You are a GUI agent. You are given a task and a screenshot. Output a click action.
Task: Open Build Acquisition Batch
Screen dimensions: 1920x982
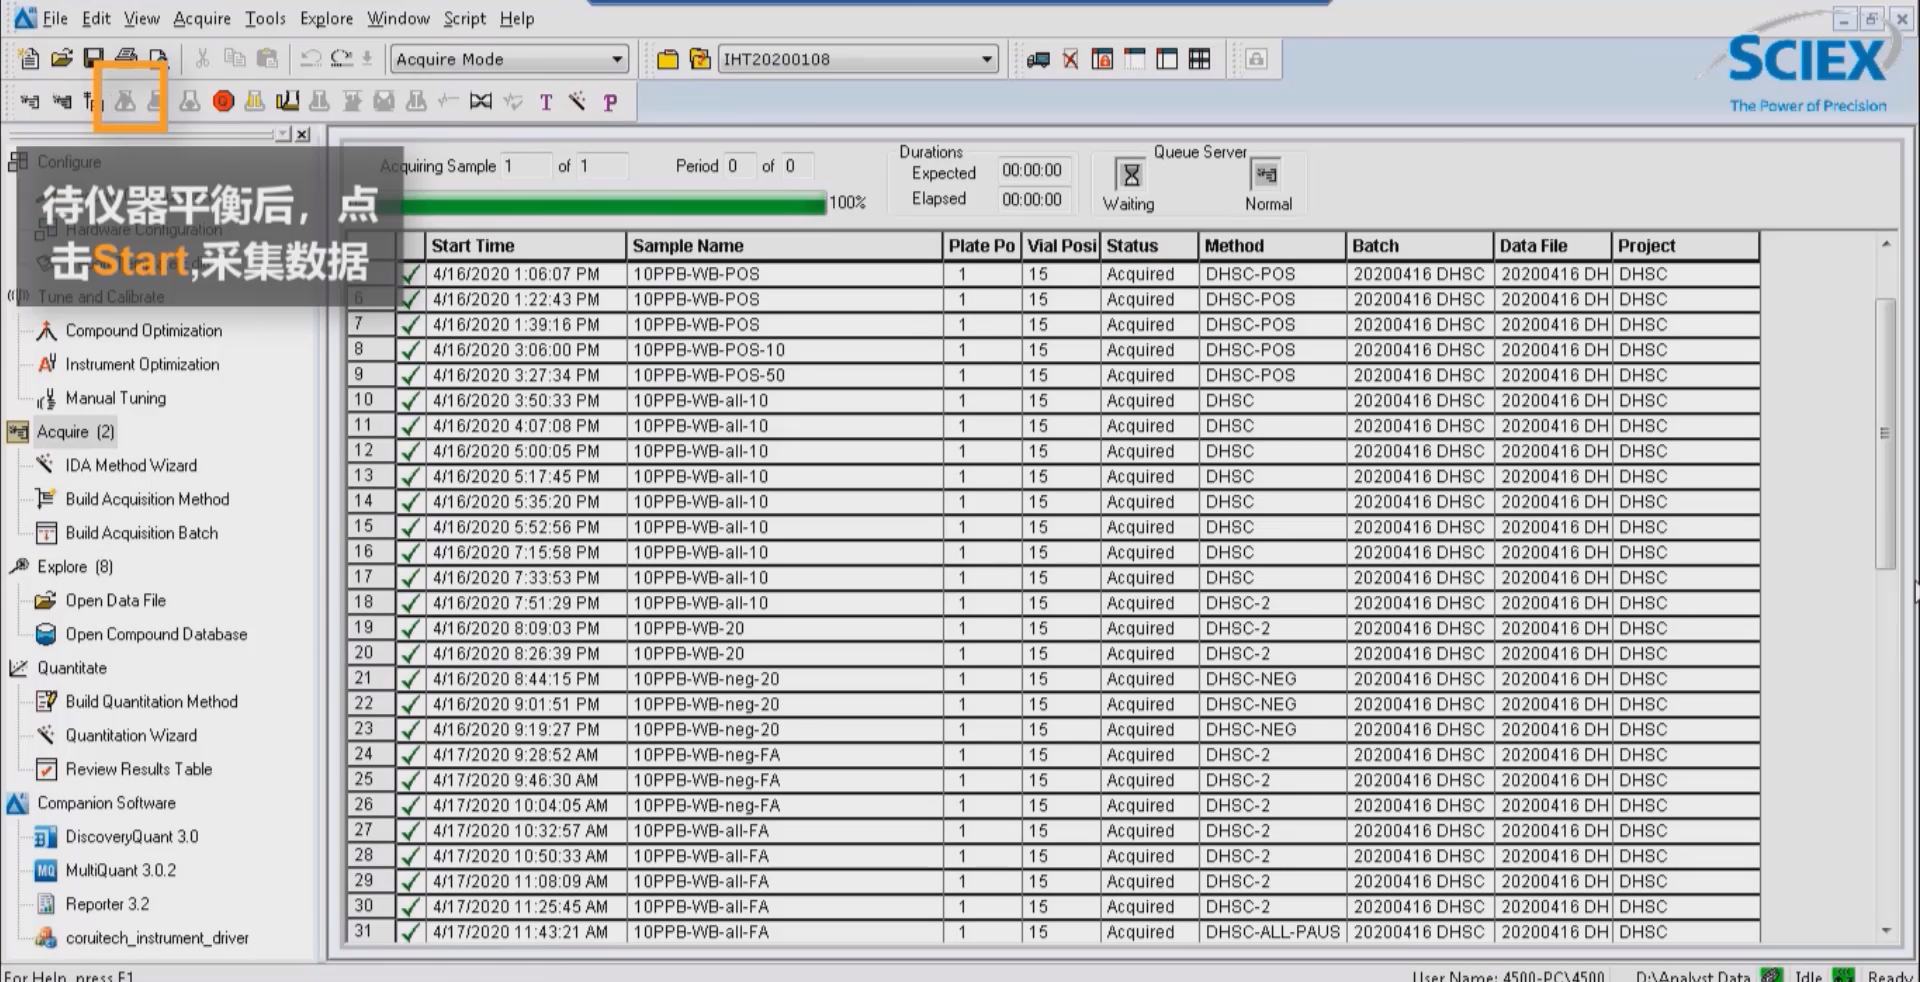[141, 533]
